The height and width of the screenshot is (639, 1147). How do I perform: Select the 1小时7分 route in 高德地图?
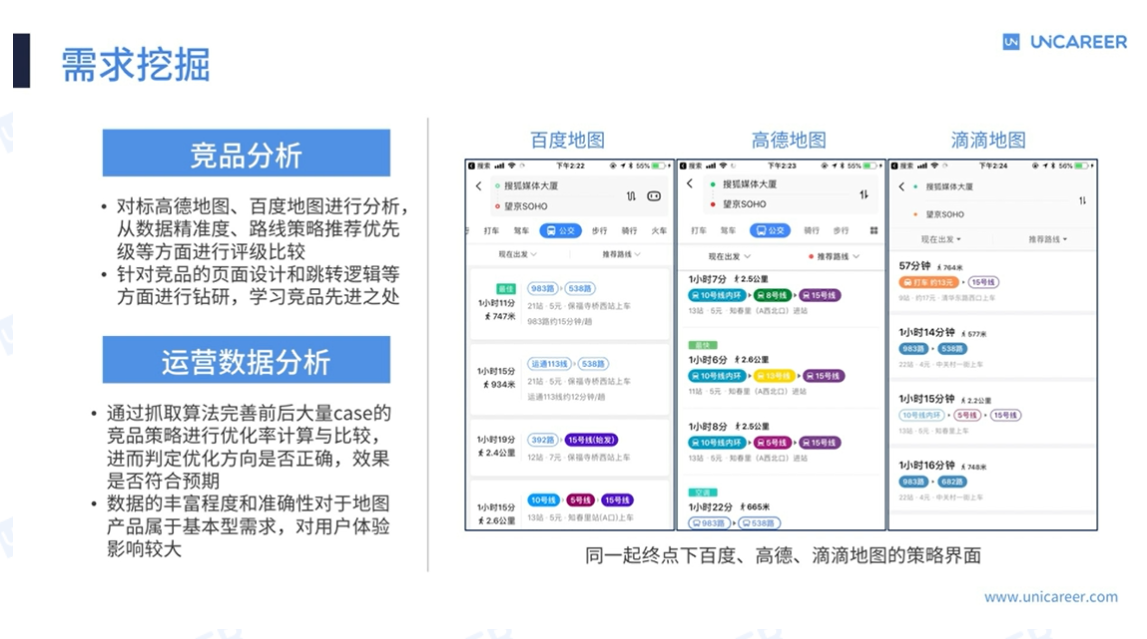tap(781, 297)
